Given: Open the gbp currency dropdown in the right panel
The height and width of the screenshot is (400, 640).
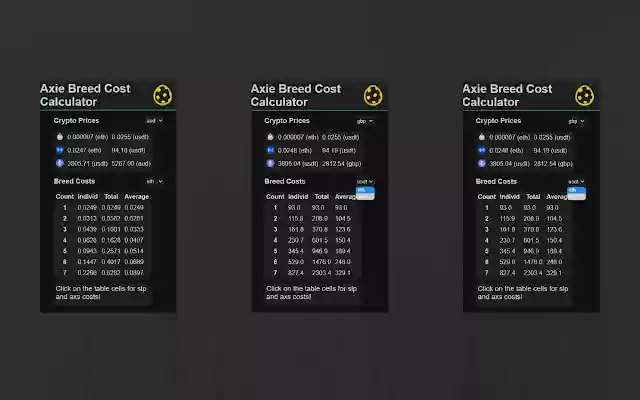Looking at the screenshot, I should pyautogui.click(x=576, y=121).
